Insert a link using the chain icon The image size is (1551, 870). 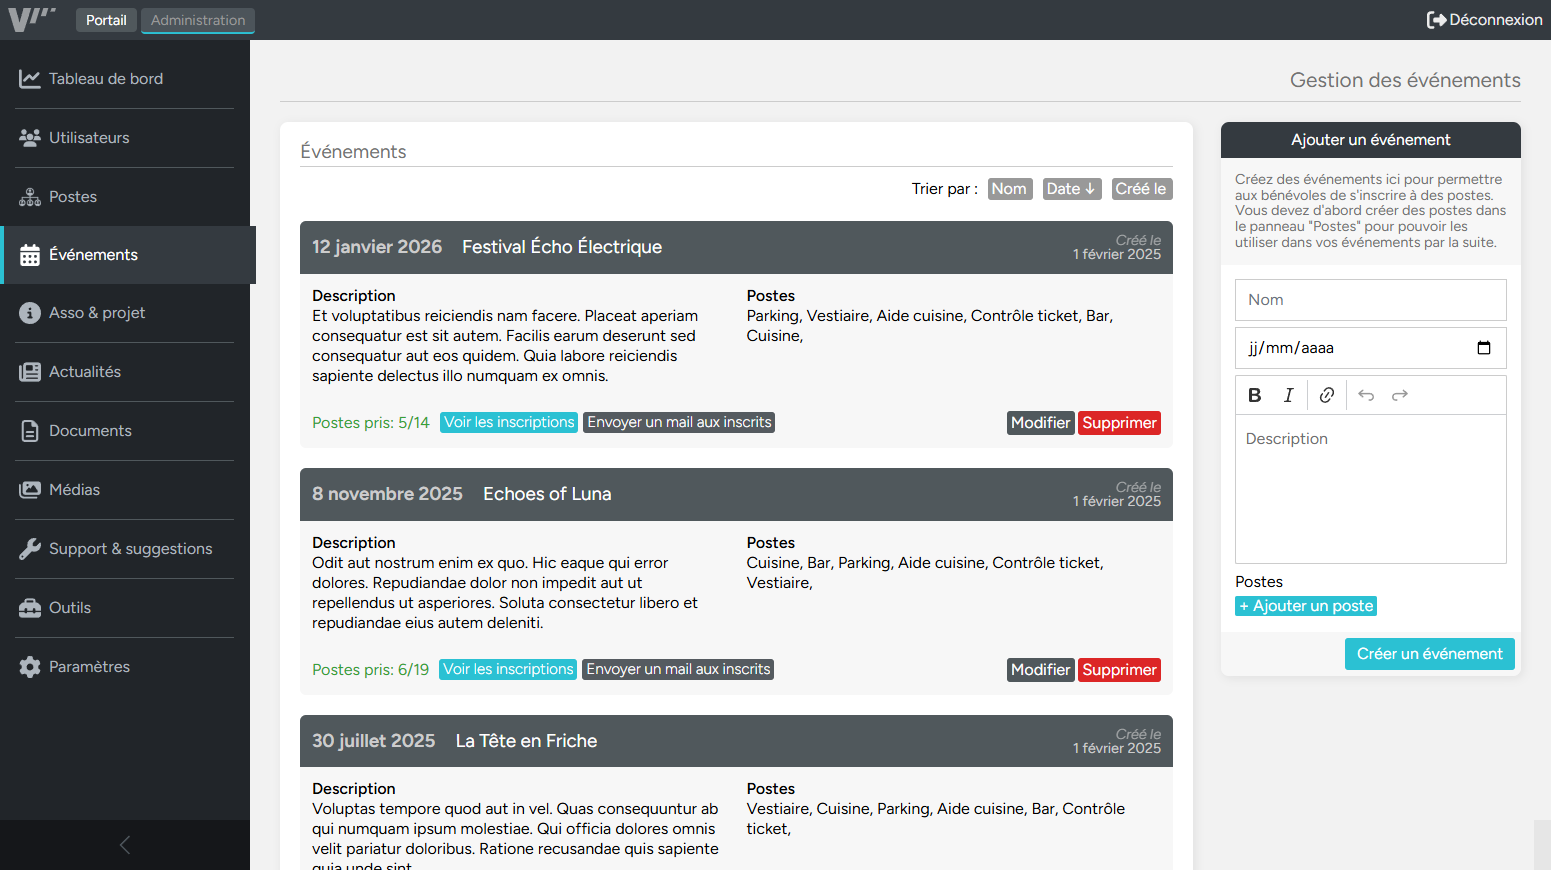pos(1326,394)
